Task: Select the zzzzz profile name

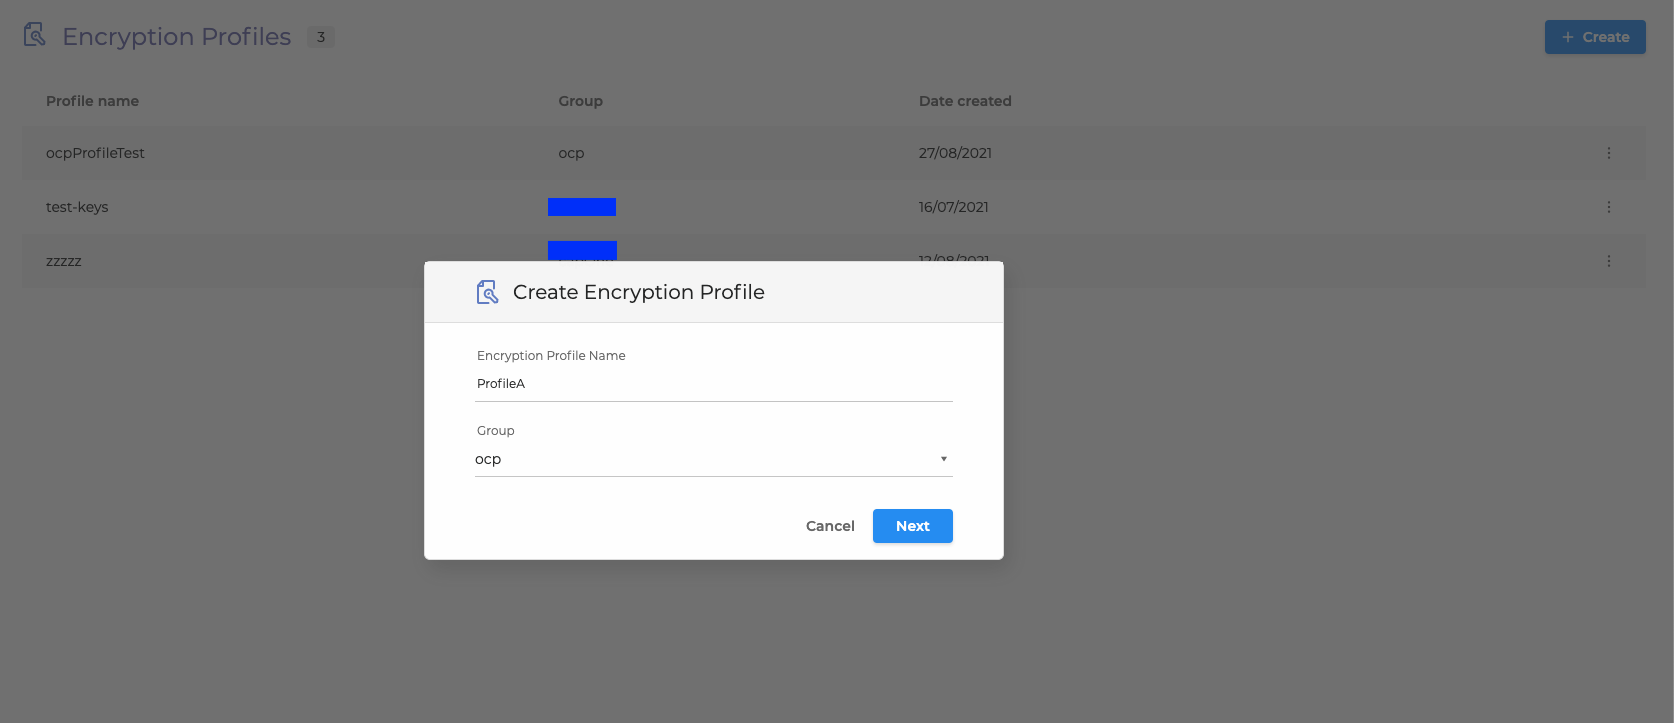Action: point(64,261)
